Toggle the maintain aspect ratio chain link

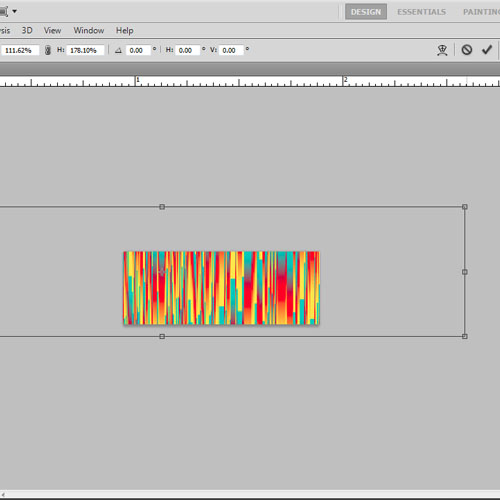(x=48, y=50)
